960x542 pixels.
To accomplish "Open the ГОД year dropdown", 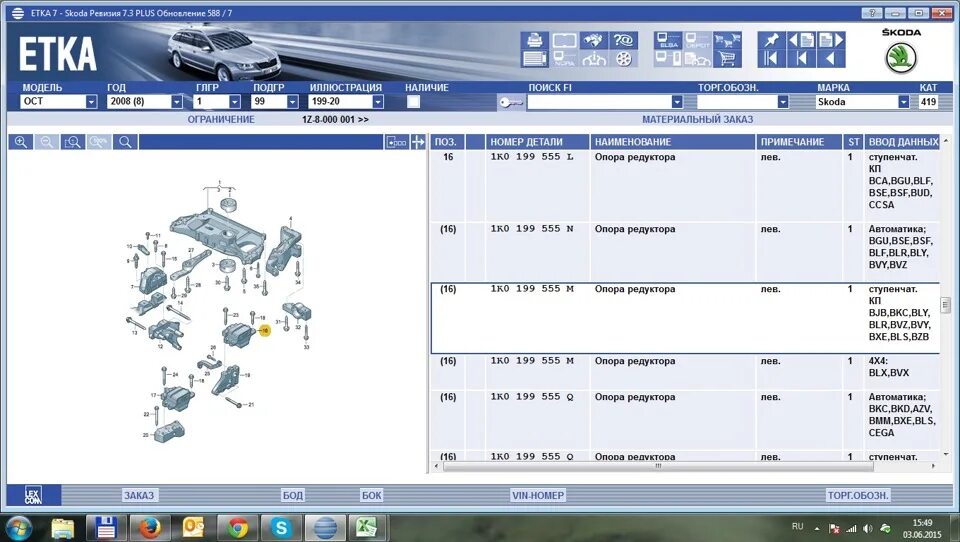I will point(177,102).
